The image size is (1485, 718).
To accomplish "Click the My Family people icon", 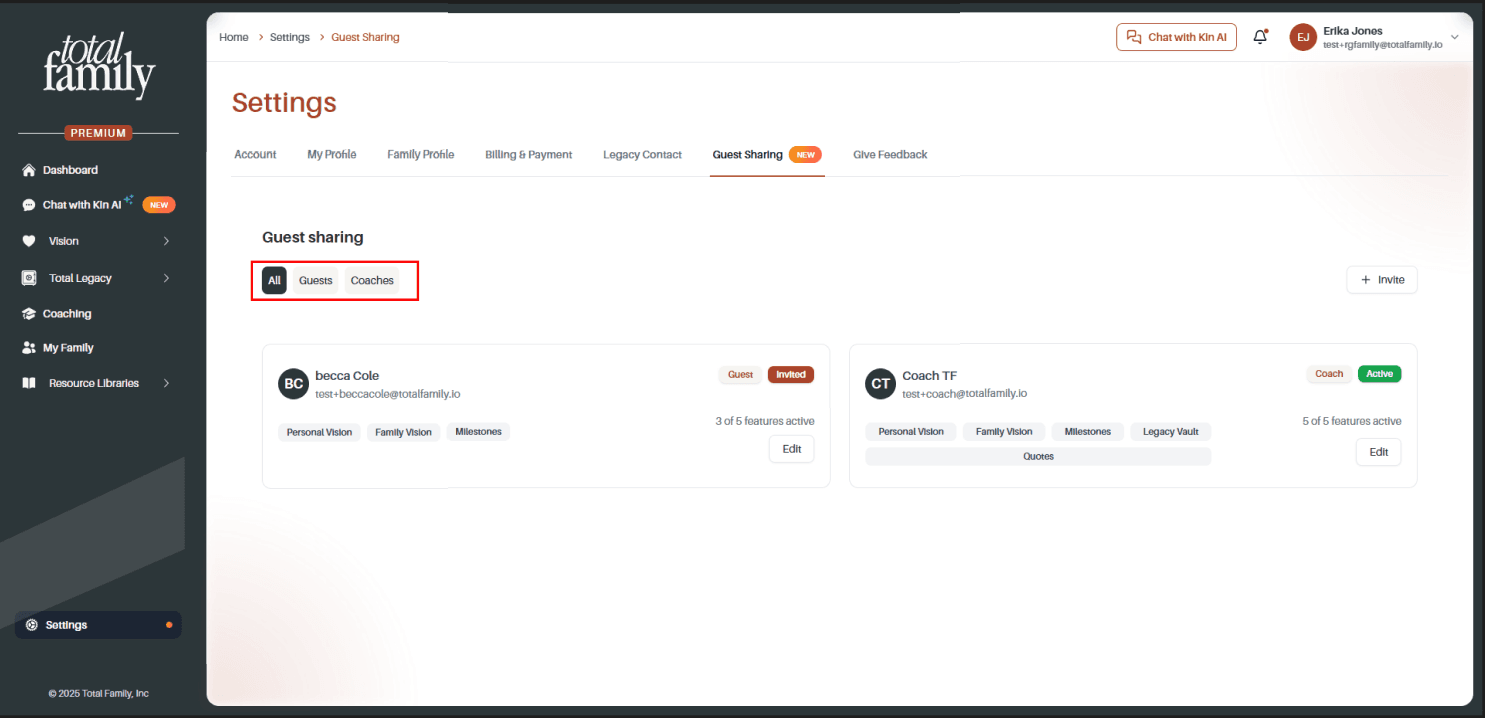I will [29, 348].
